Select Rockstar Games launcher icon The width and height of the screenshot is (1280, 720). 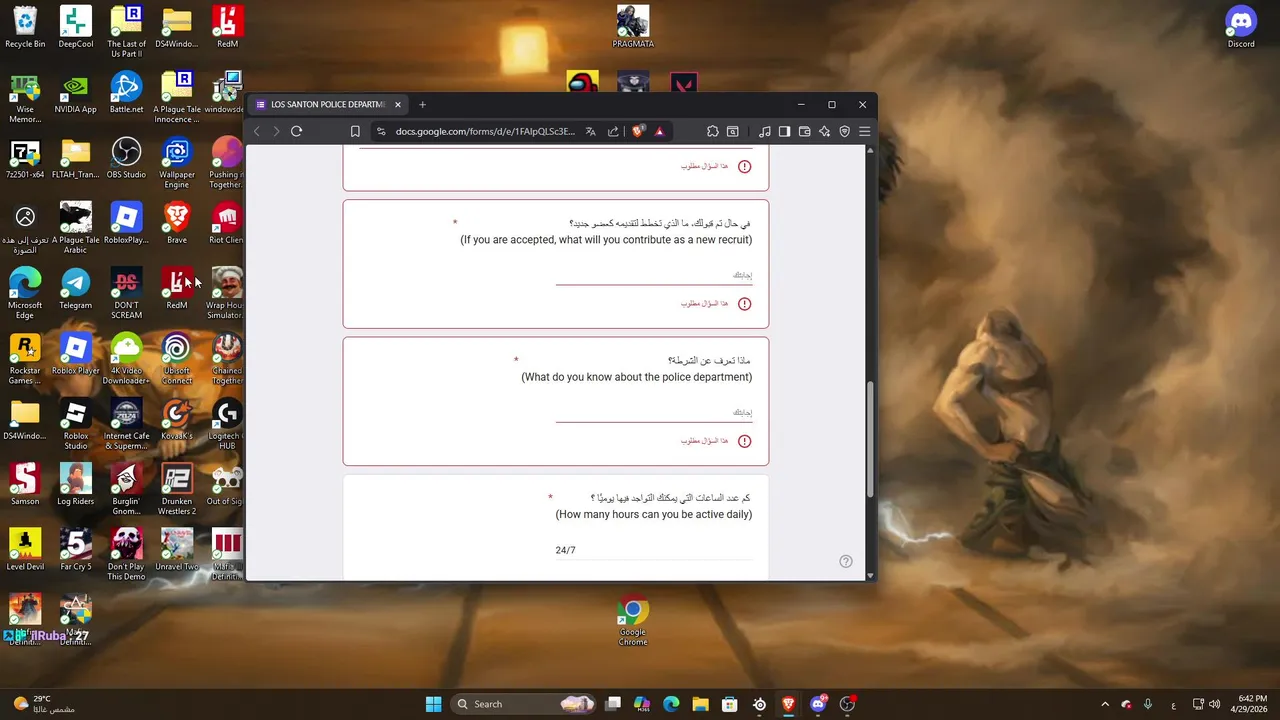(25, 359)
